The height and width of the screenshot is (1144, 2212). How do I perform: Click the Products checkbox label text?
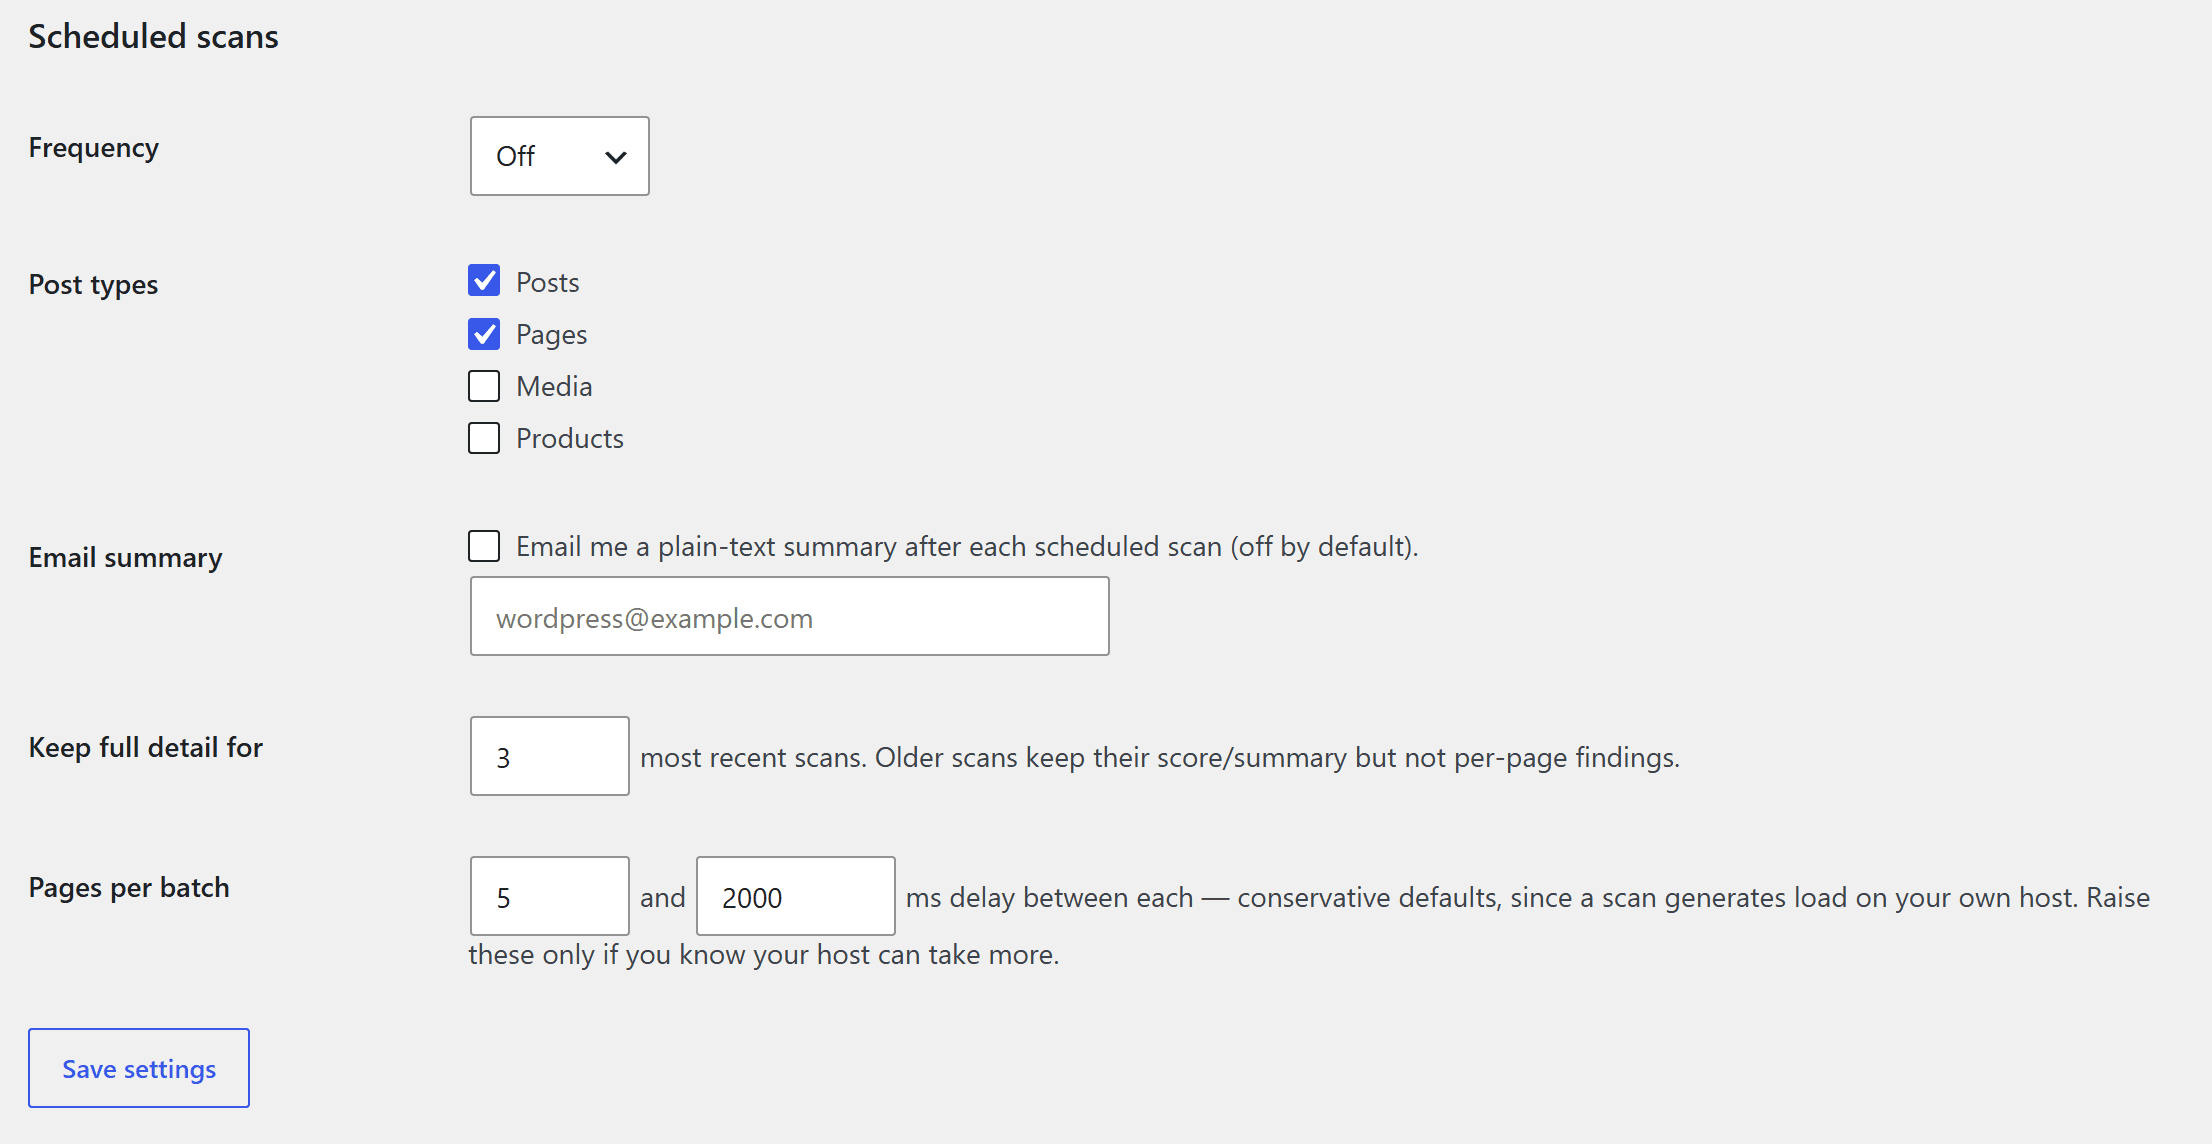pyautogui.click(x=569, y=438)
